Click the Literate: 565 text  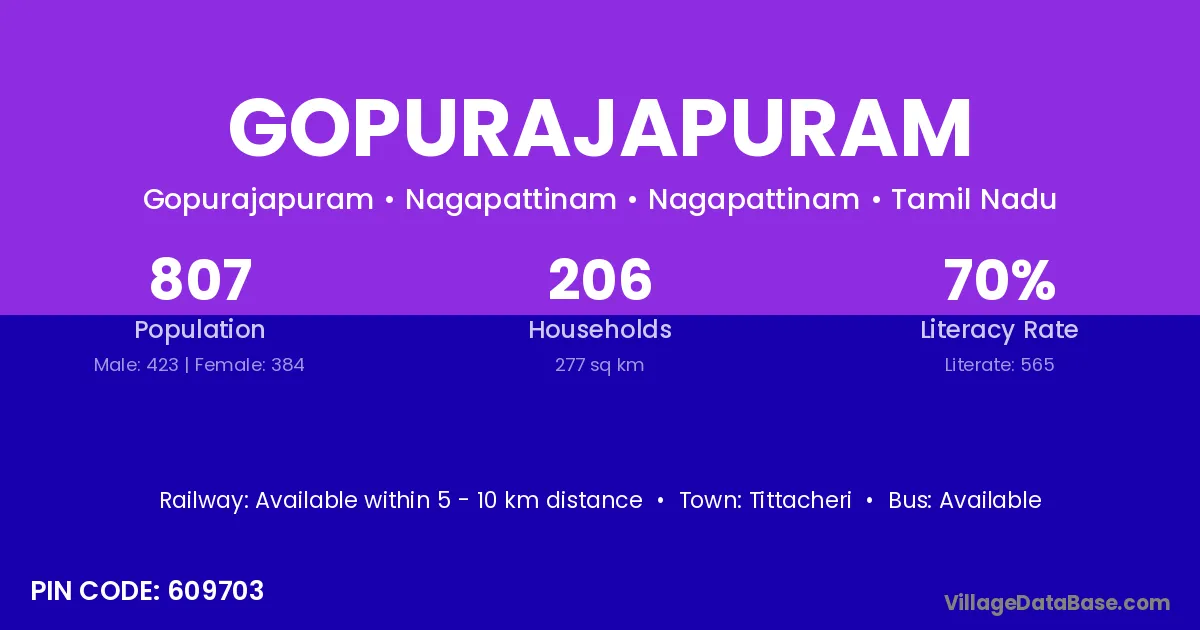click(999, 365)
